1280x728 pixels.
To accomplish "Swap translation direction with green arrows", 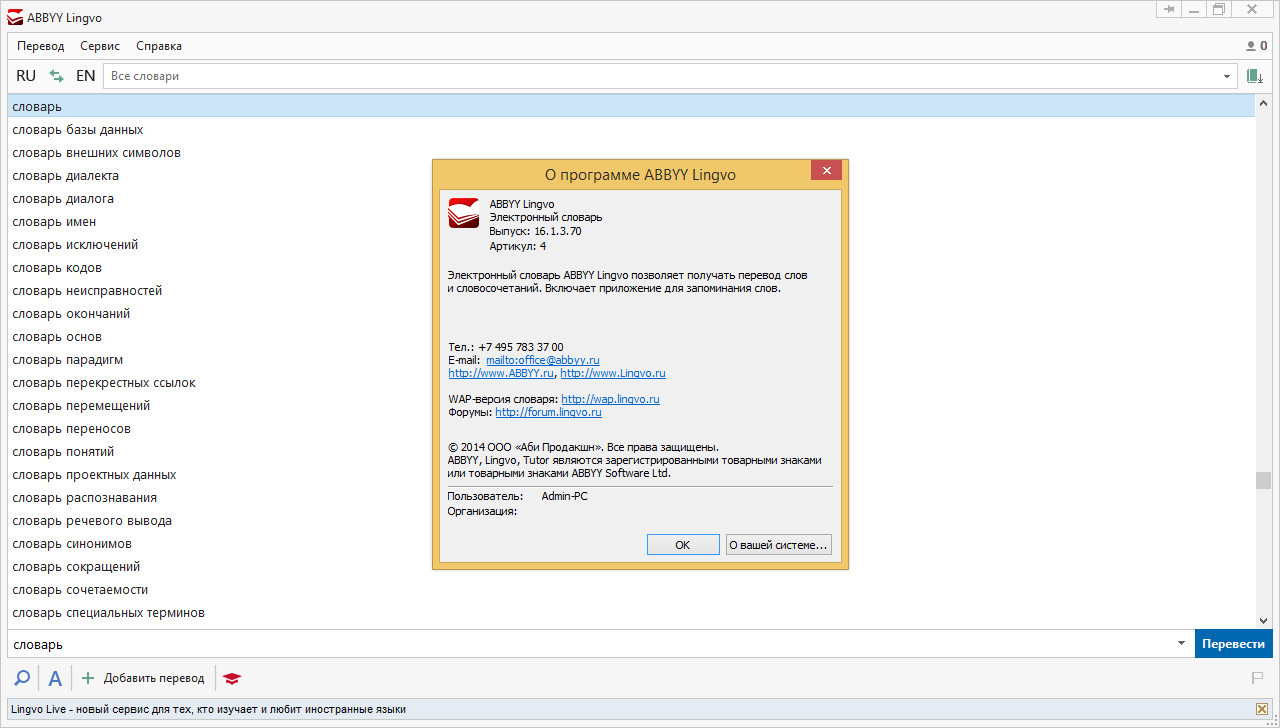I will point(57,76).
